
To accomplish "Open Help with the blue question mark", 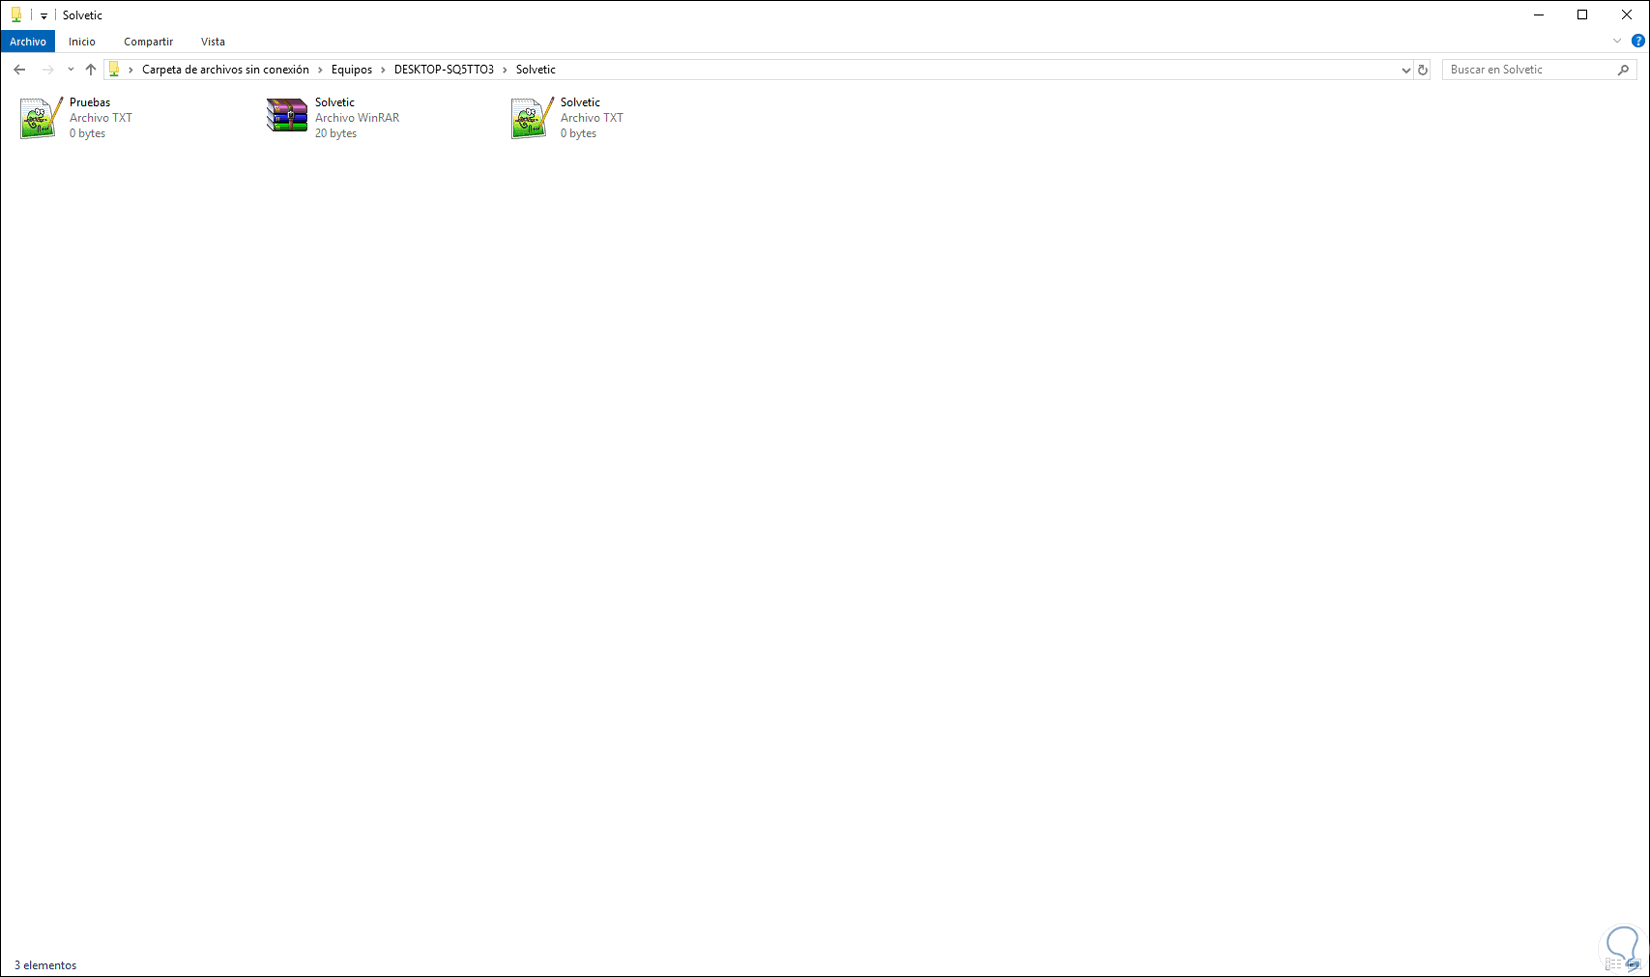I will (x=1638, y=41).
